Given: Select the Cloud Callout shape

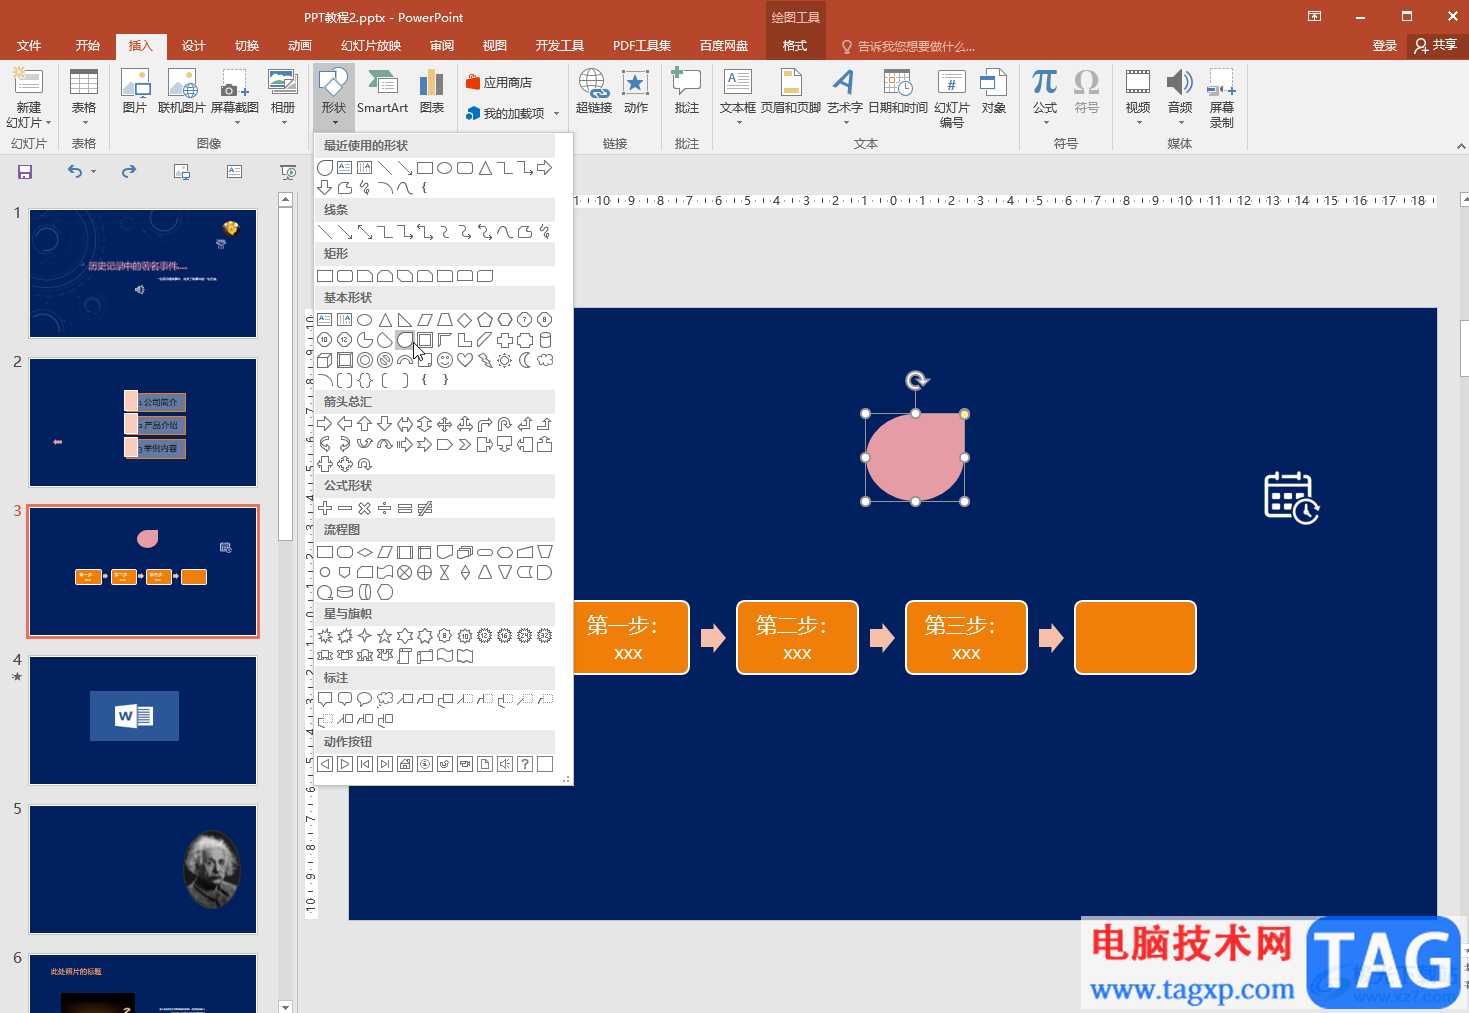Looking at the screenshot, I should 385,699.
